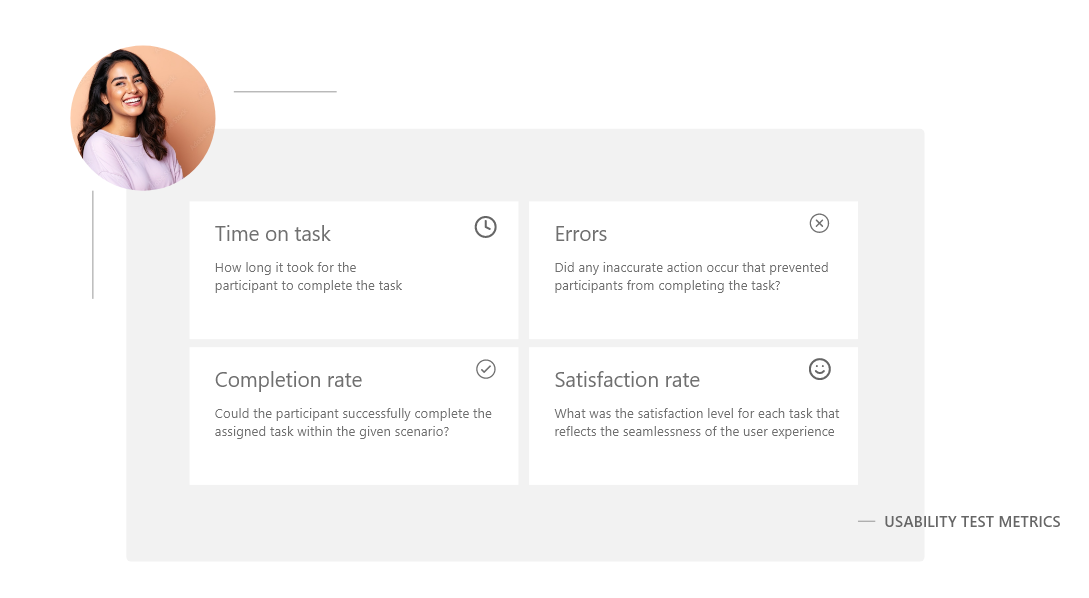This screenshot has height=598, width=1089.
Task: Click the horizontal line beside the profile photo
Action: (285, 91)
